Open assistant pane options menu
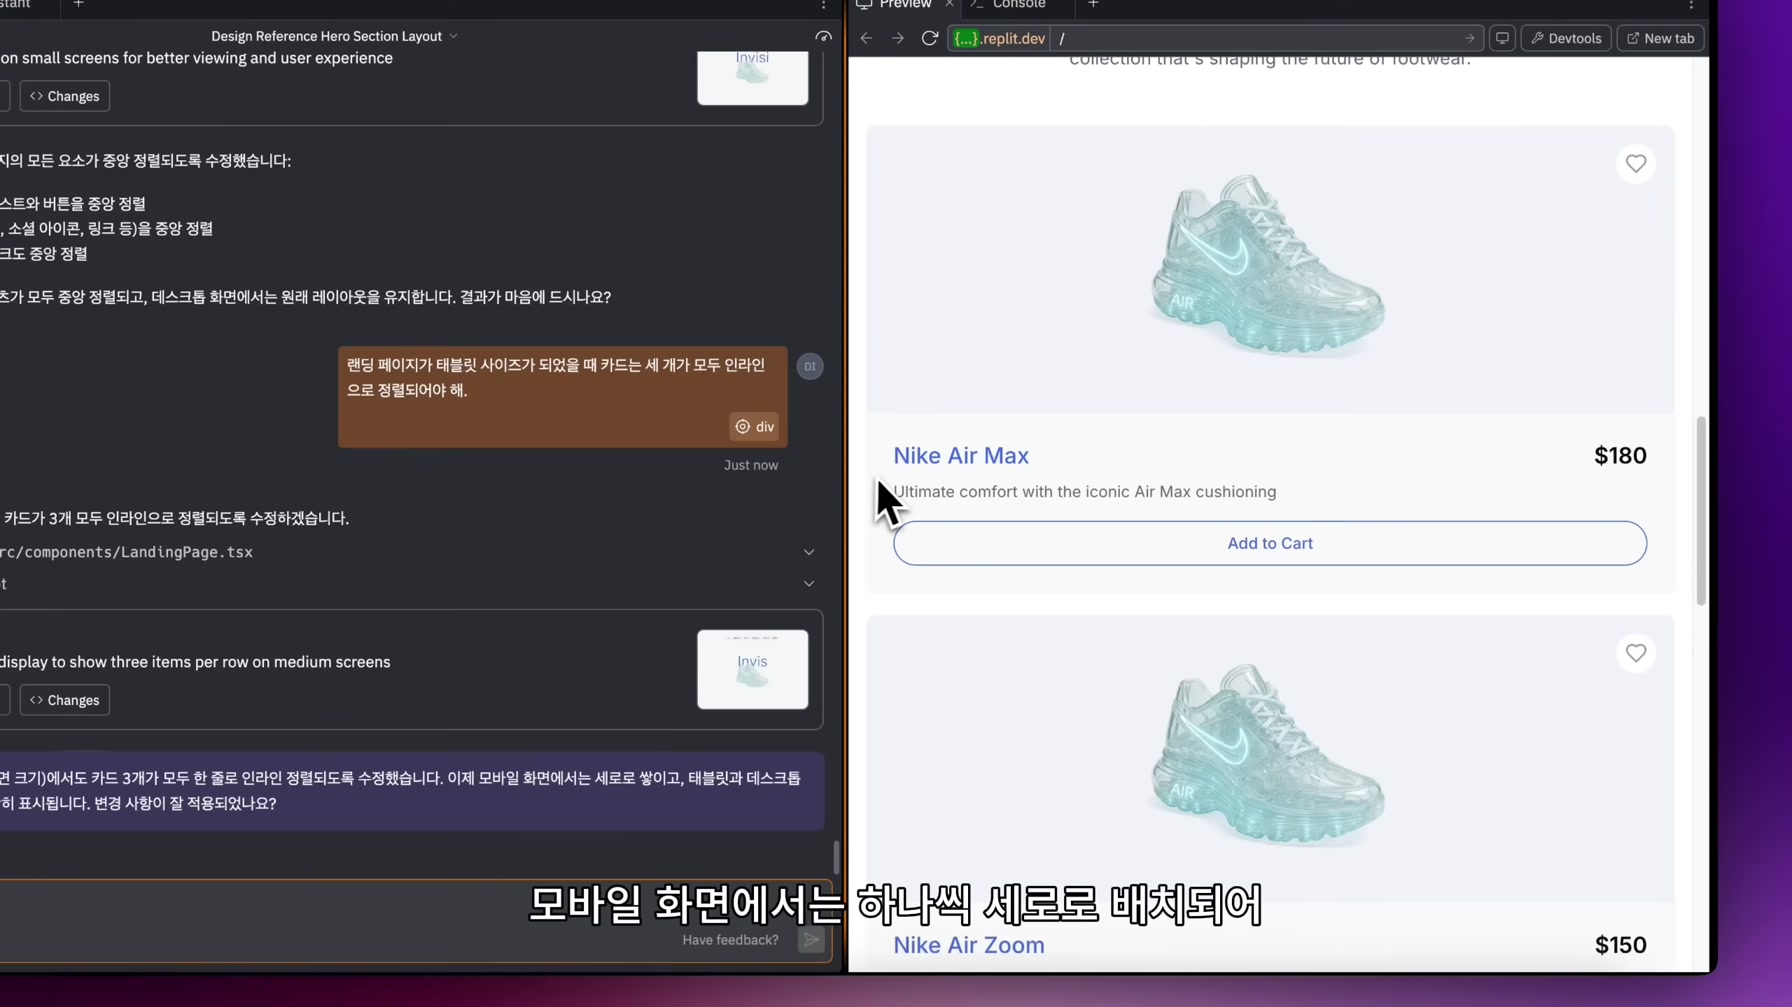The width and height of the screenshot is (1792, 1007). click(823, 5)
